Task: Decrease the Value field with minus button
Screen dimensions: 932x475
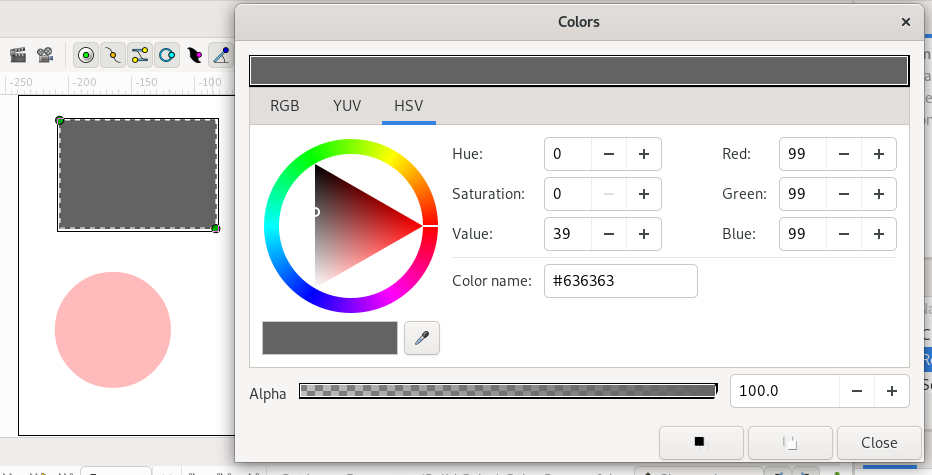Action: pos(609,234)
